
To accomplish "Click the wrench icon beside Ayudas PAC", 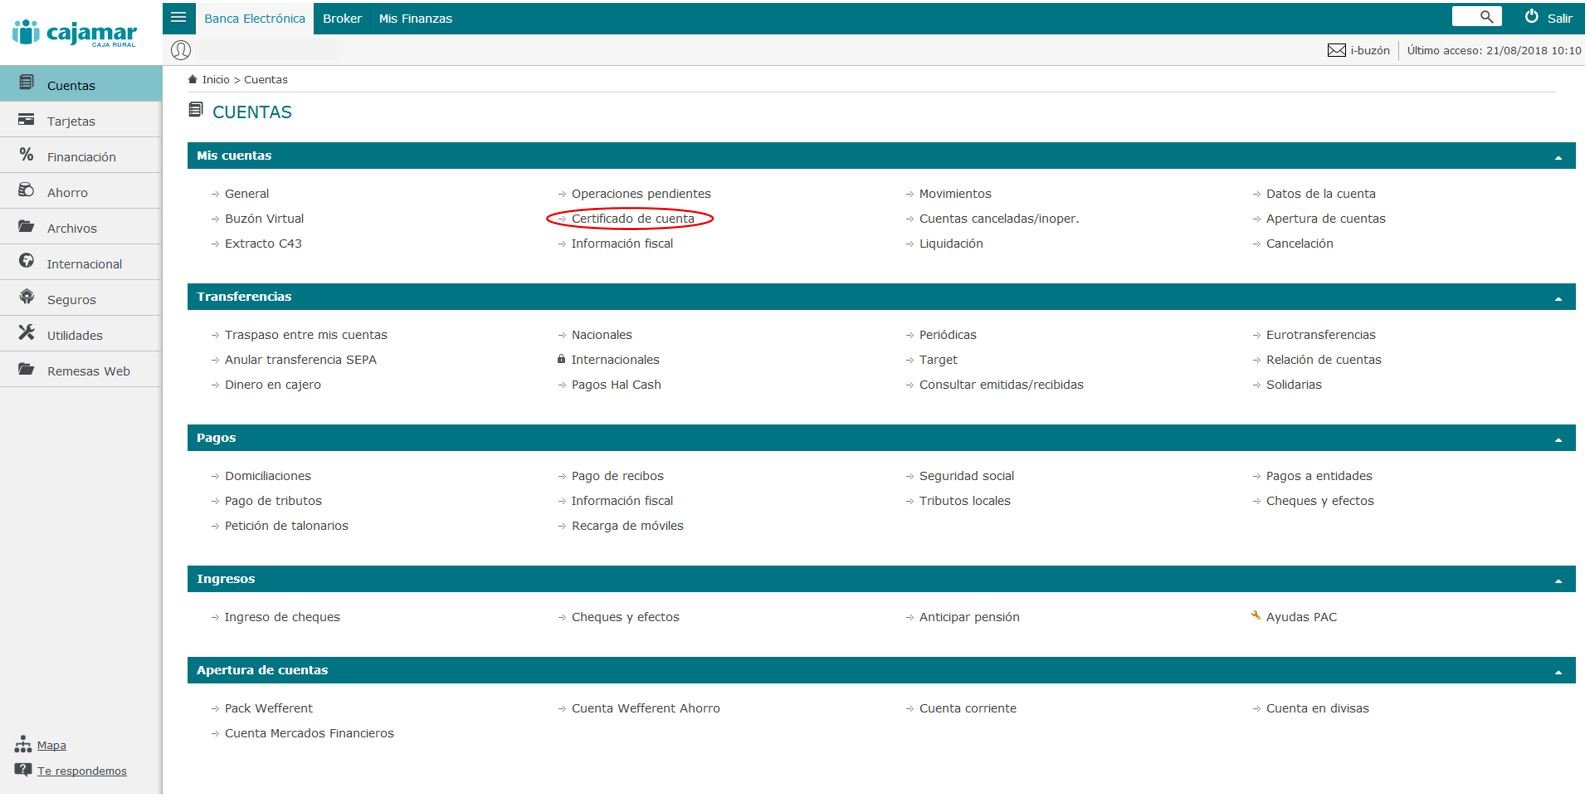I will point(1256,616).
